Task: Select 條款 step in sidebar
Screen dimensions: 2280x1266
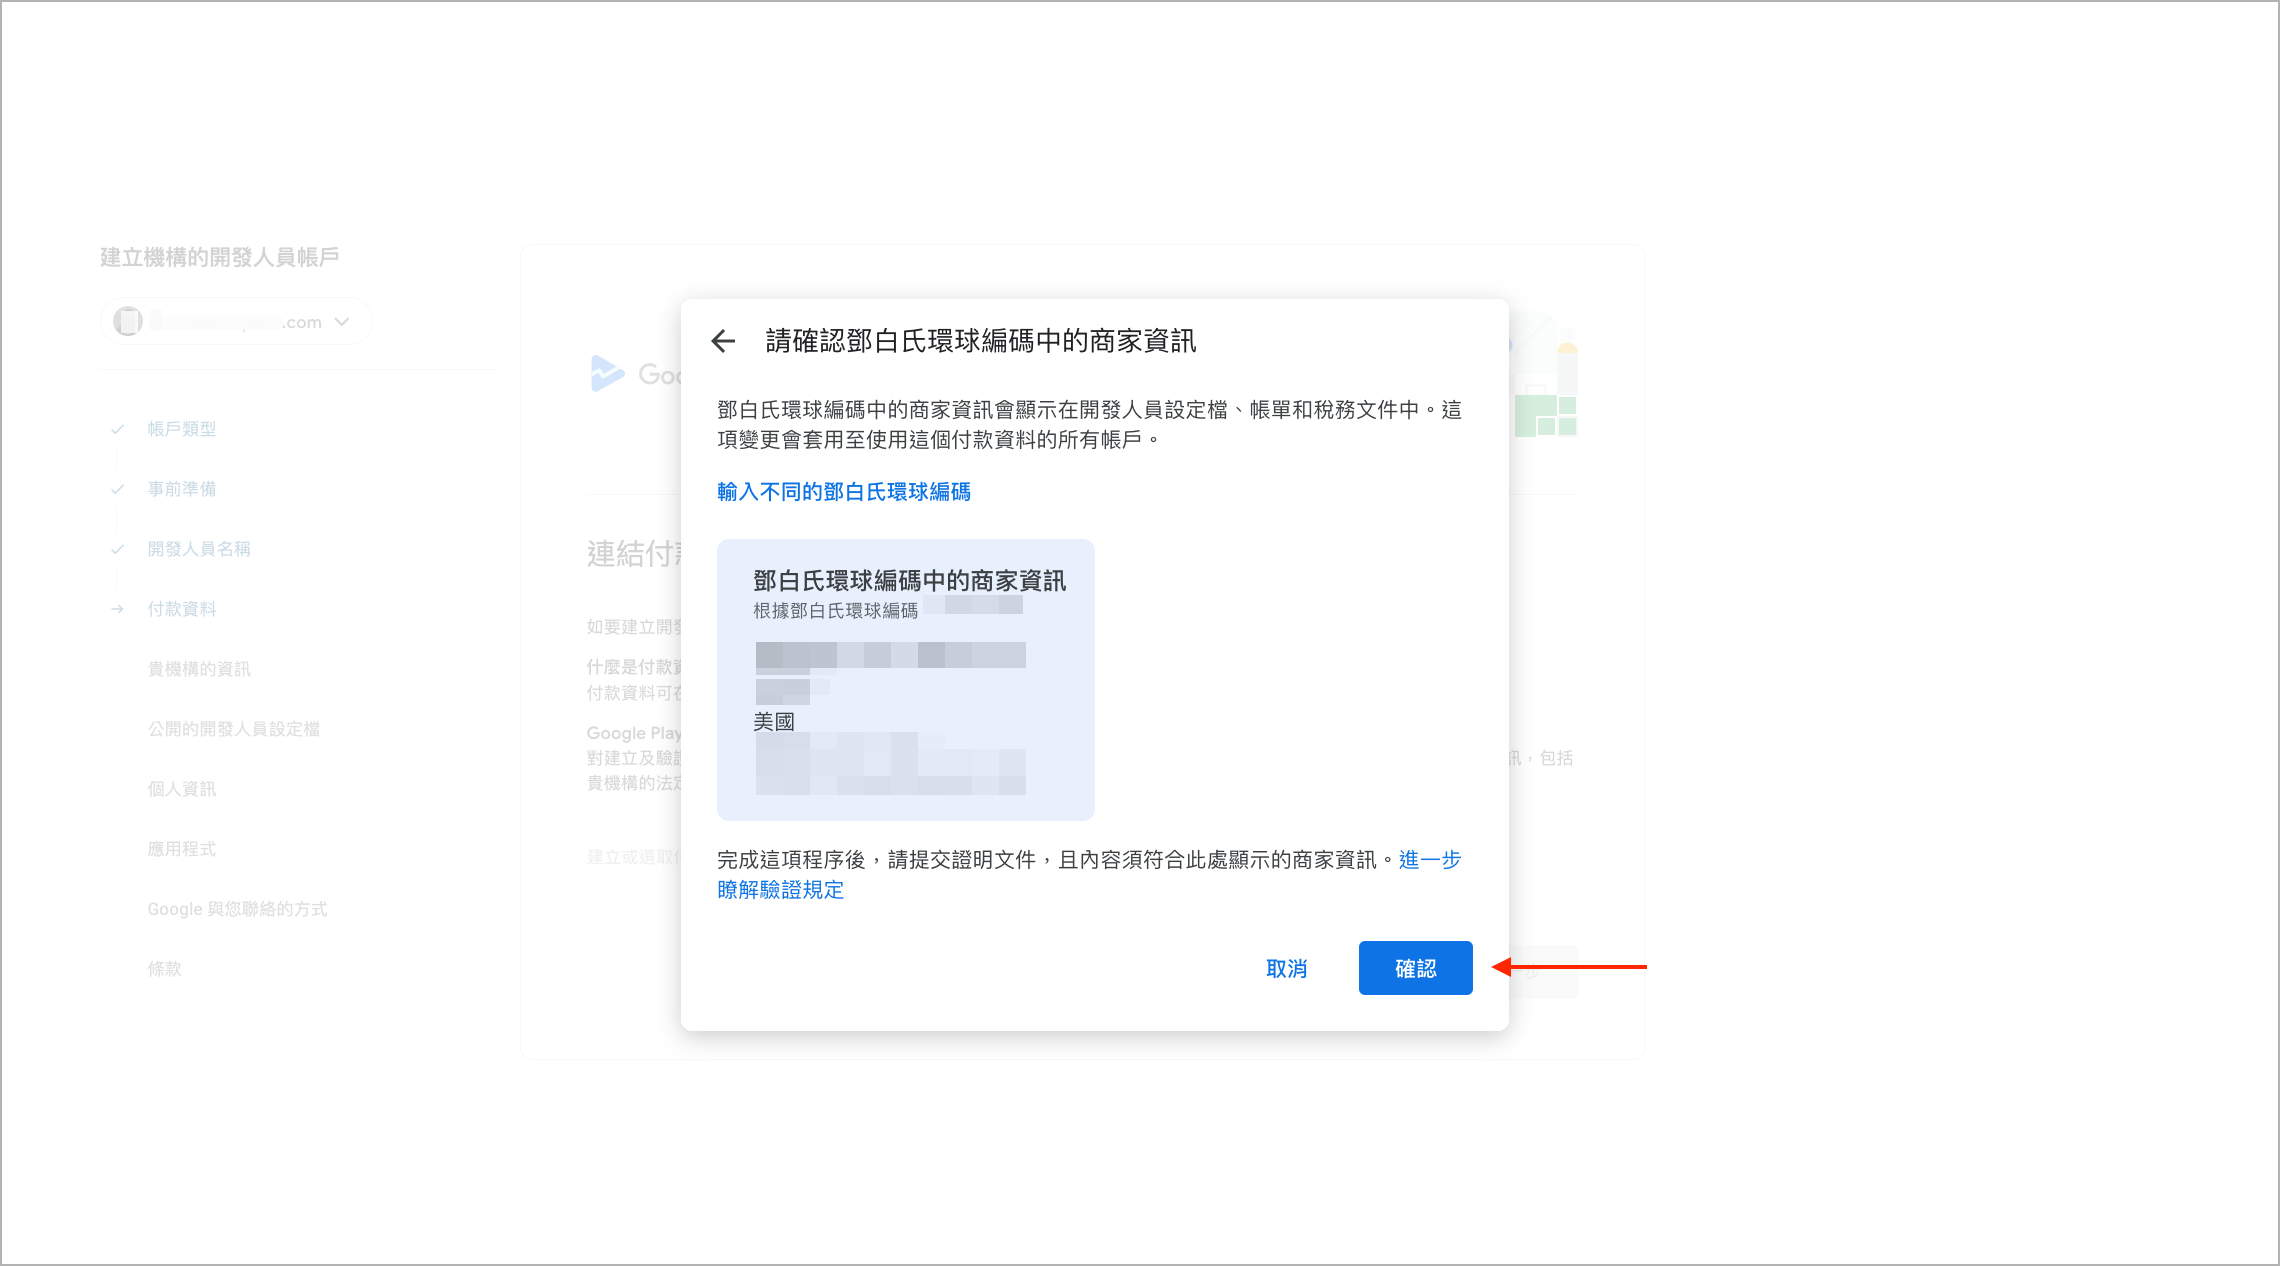Action: (x=165, y=969)
